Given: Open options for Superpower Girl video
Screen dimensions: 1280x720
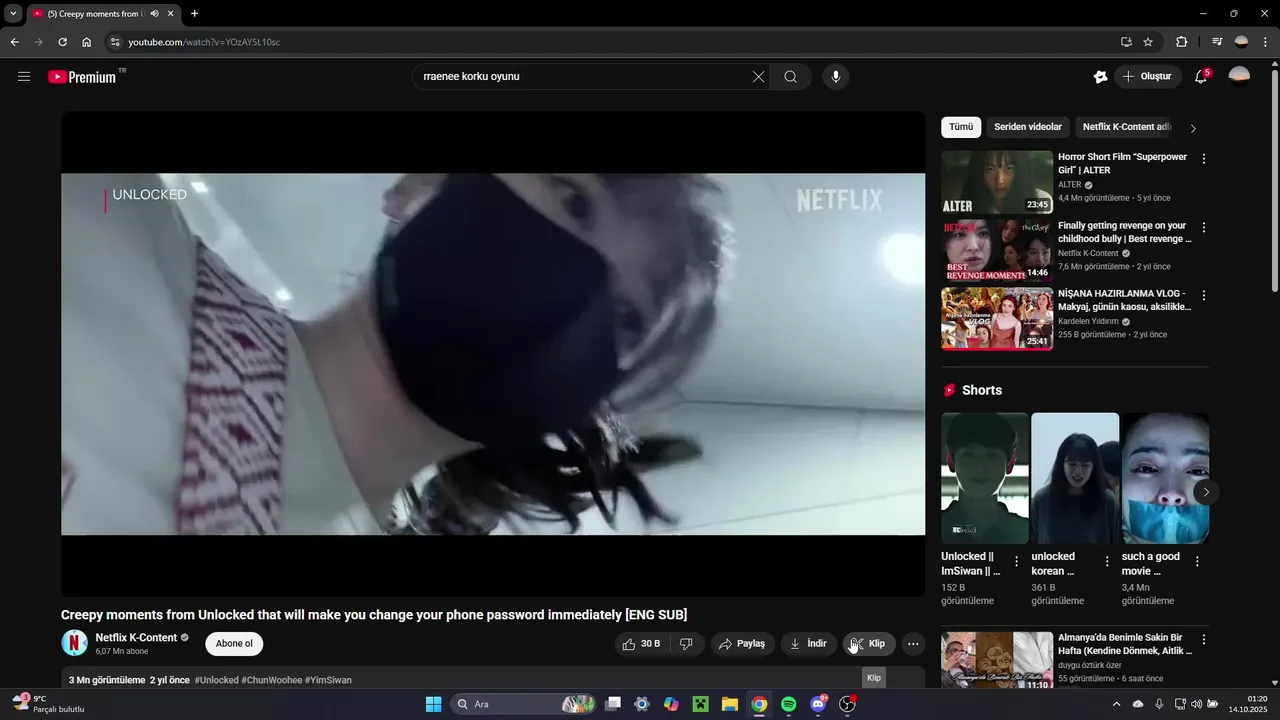Looking at the screenshot, I should click(x=1204, y=159).
